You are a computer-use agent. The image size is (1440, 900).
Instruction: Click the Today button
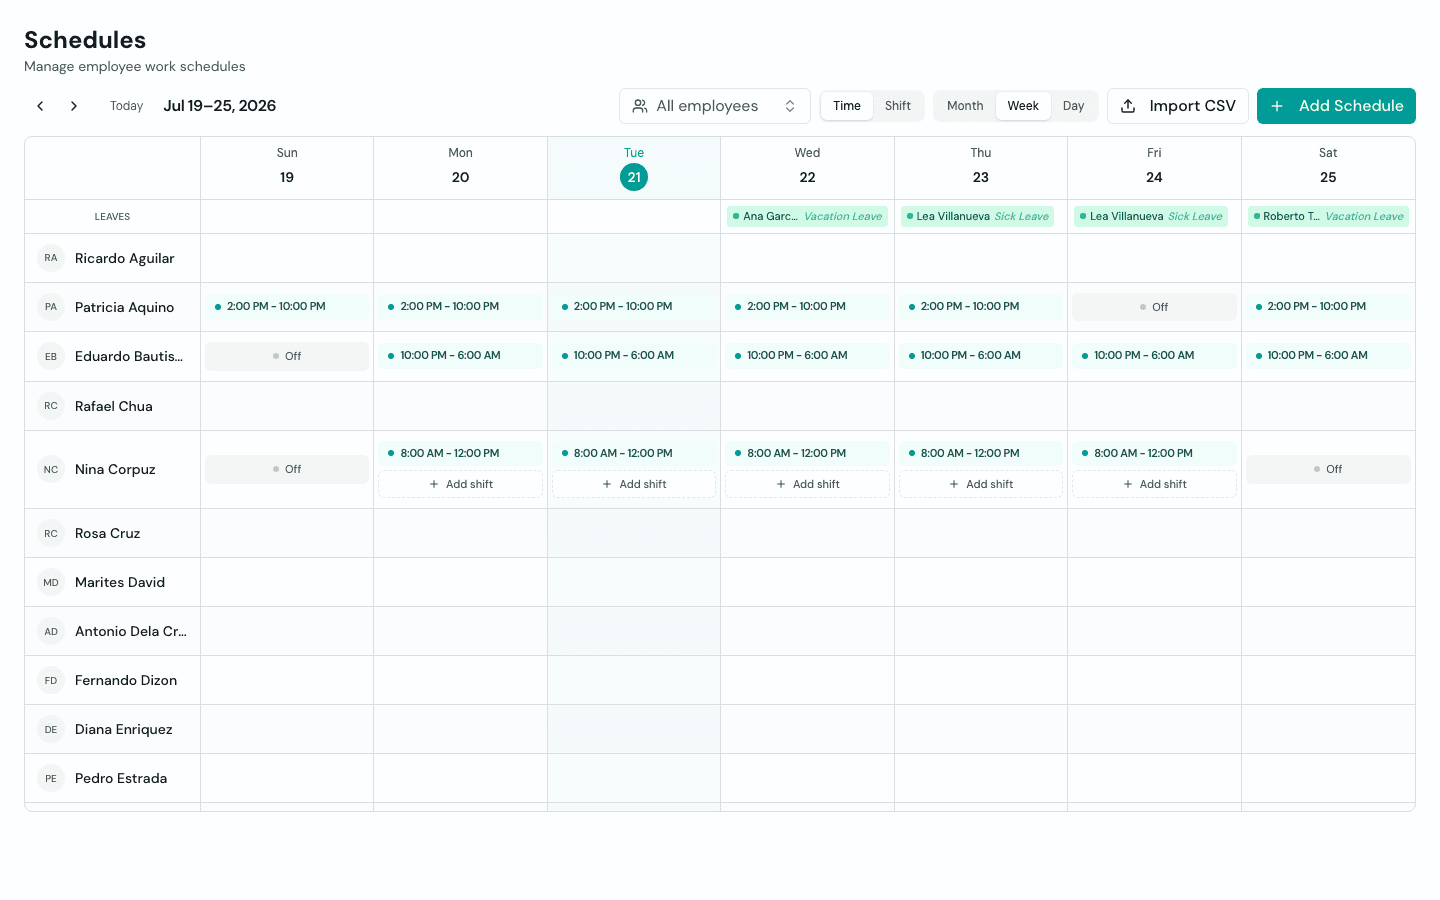(127, 106)
